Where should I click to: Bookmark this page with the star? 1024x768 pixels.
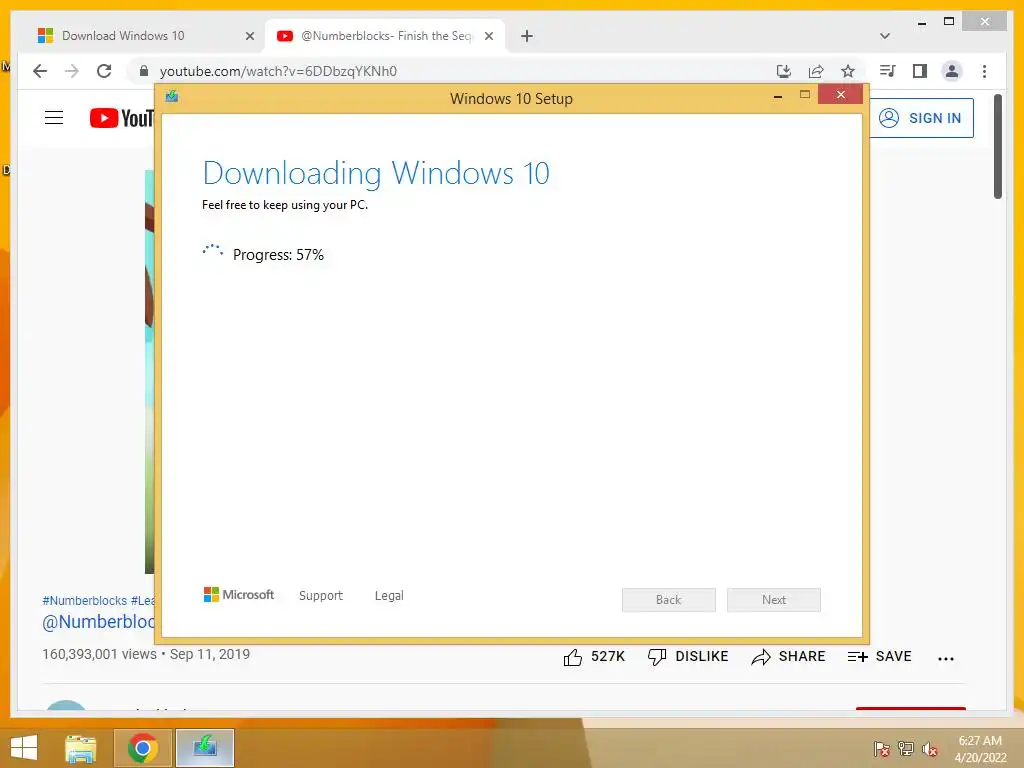[x=848, y=71]
